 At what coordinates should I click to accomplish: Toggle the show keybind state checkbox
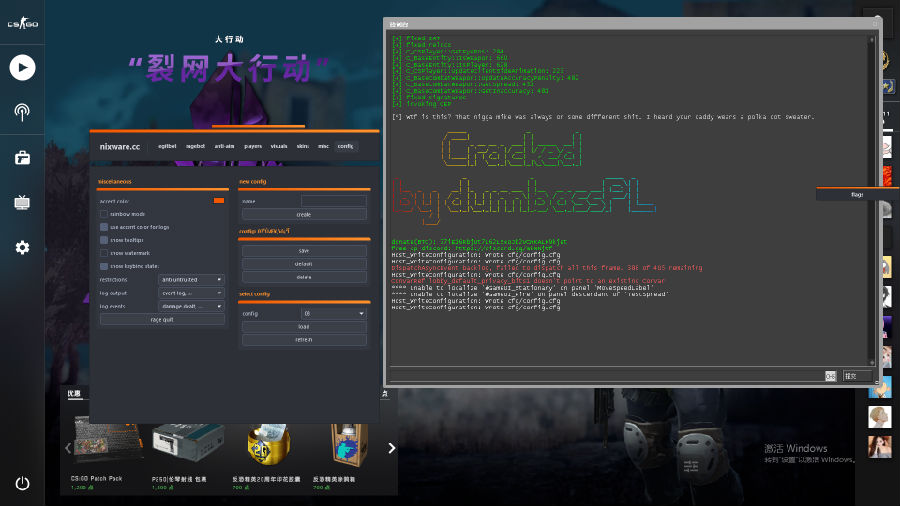104,266
